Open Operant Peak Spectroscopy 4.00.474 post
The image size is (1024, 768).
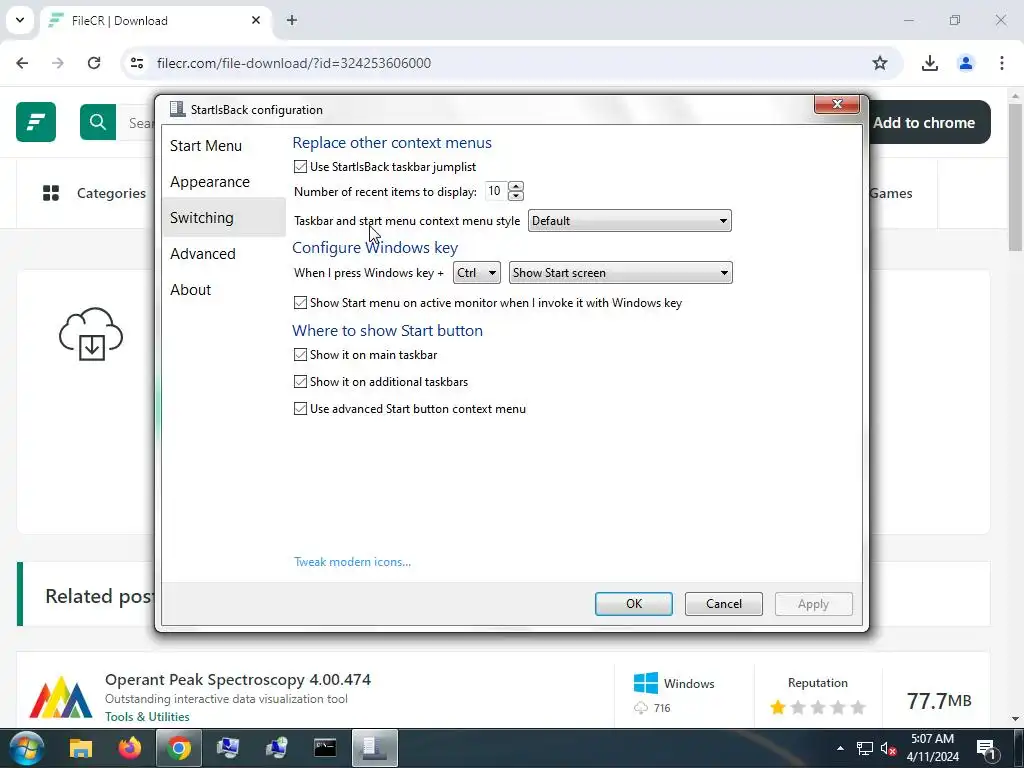(238, 679)
